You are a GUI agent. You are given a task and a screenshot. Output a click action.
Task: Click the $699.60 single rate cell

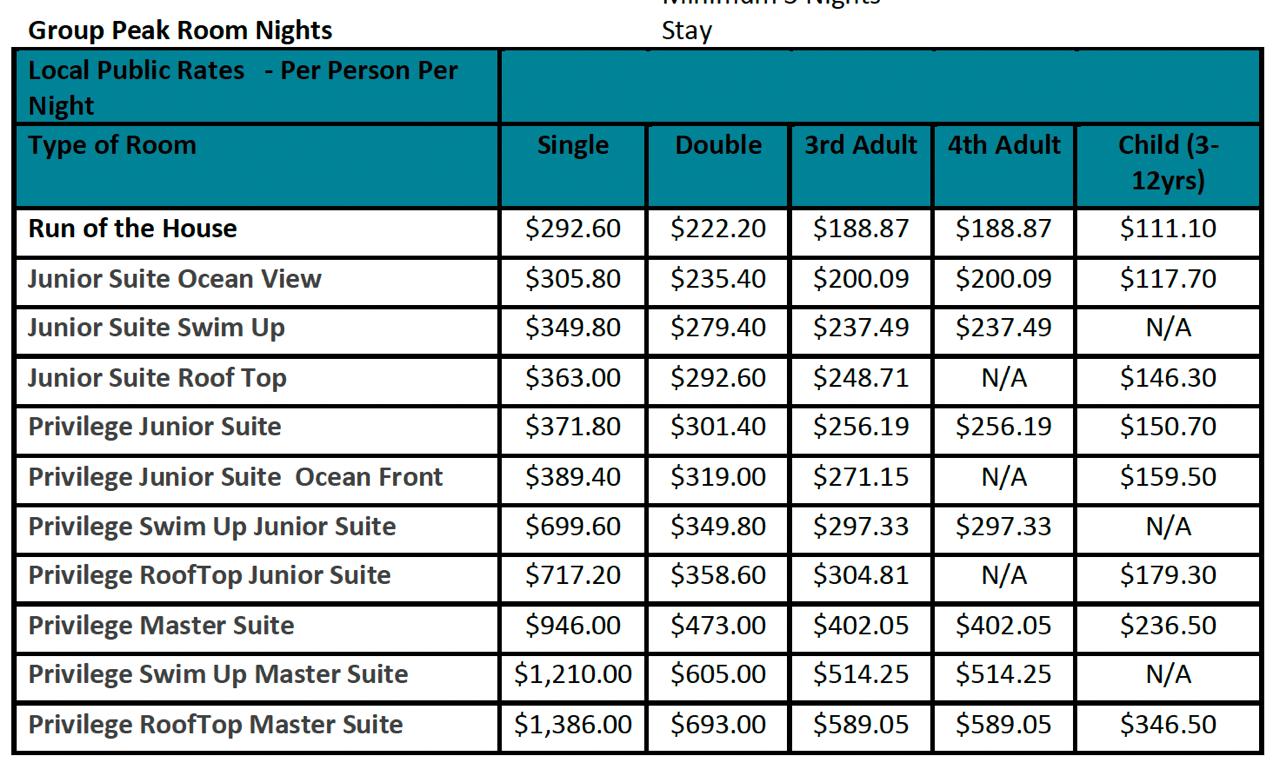(573, 526)
